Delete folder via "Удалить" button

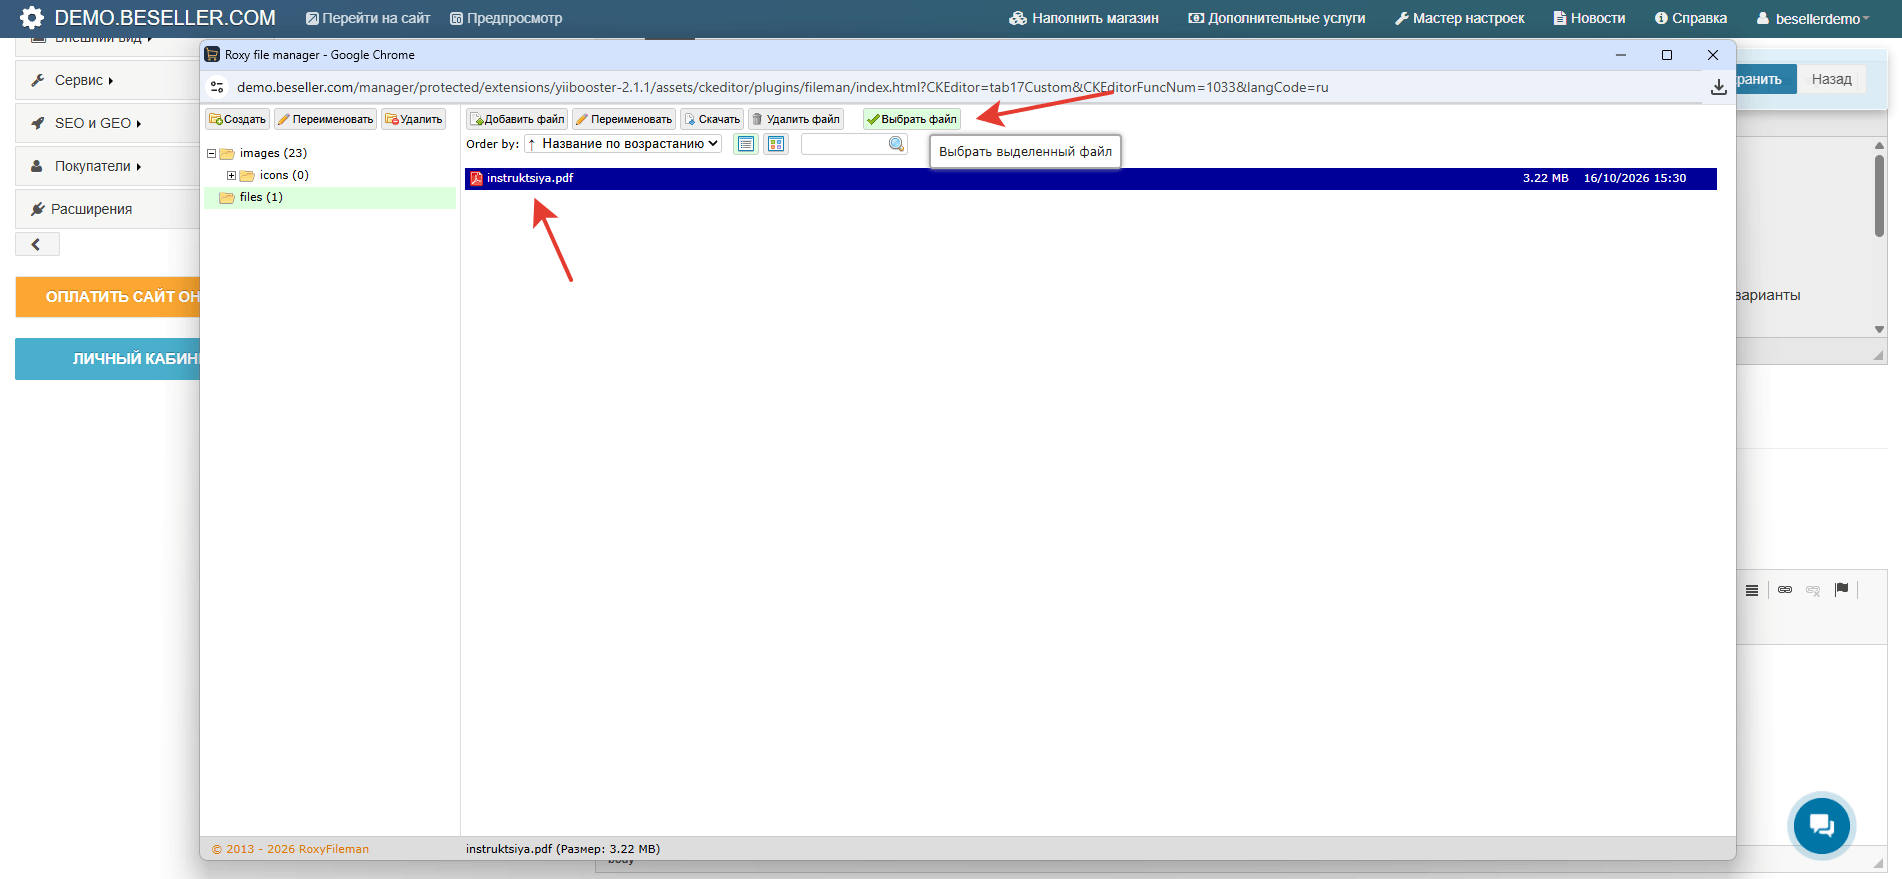[x=413, y=119]
